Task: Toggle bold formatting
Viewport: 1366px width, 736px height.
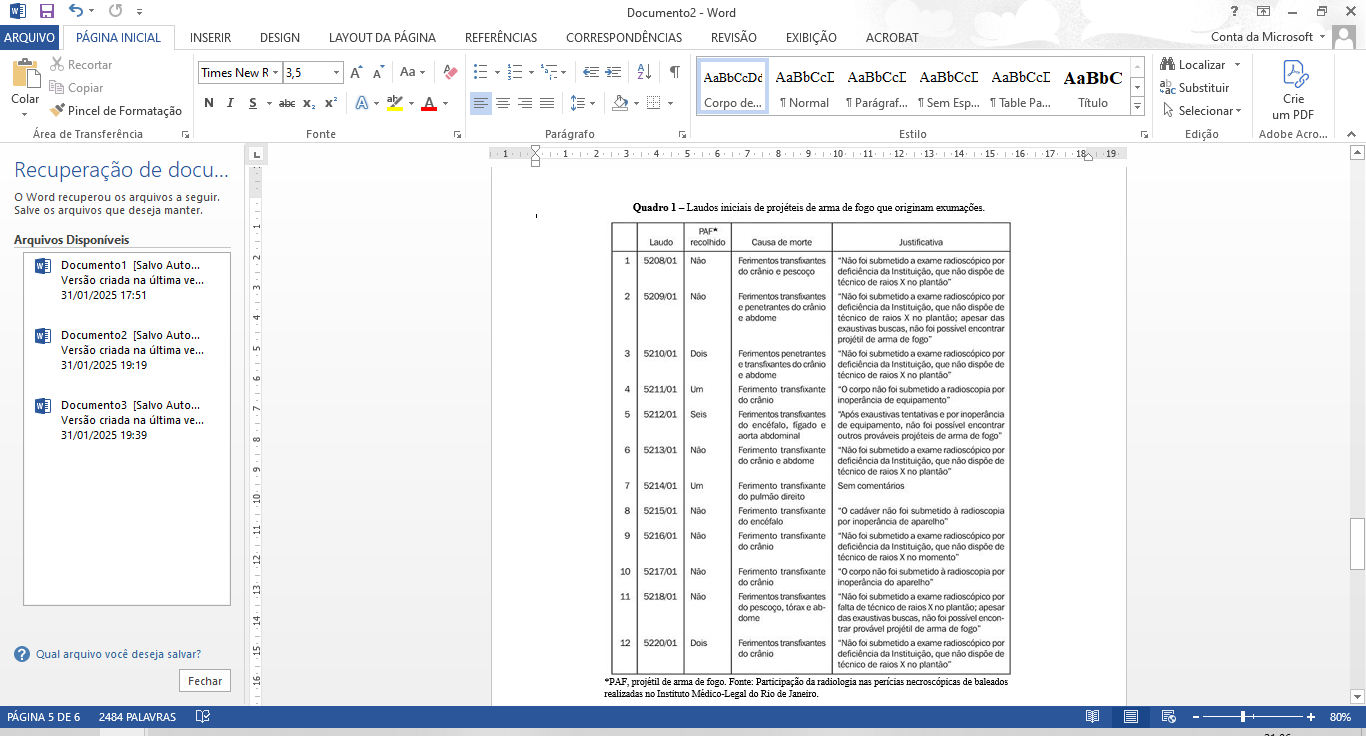Action: (209, 103)
